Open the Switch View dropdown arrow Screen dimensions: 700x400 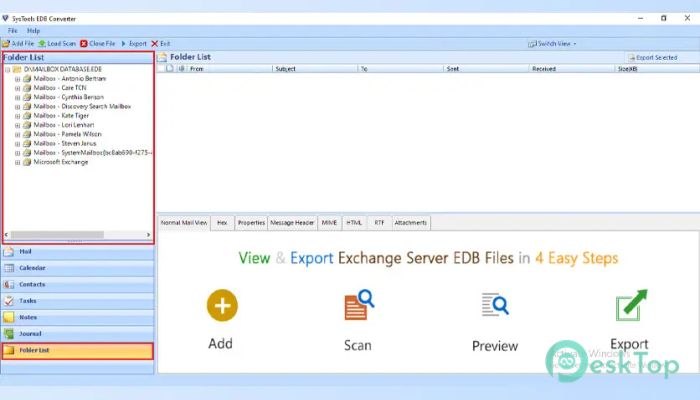point(575,44)
